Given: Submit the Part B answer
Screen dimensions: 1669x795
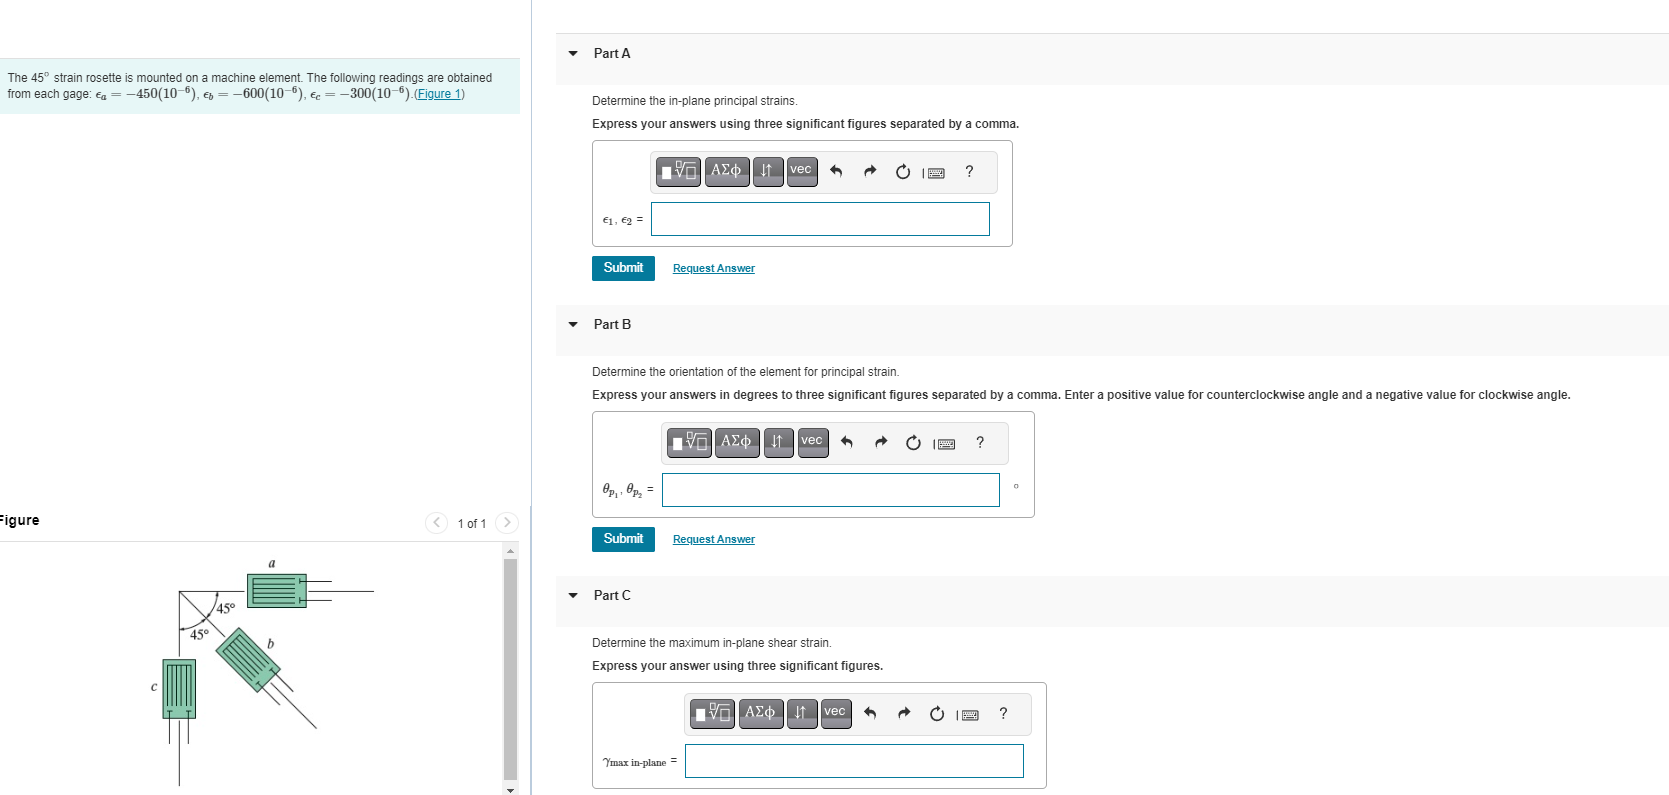Looking at the screenshot, I should tap(623, 539).
